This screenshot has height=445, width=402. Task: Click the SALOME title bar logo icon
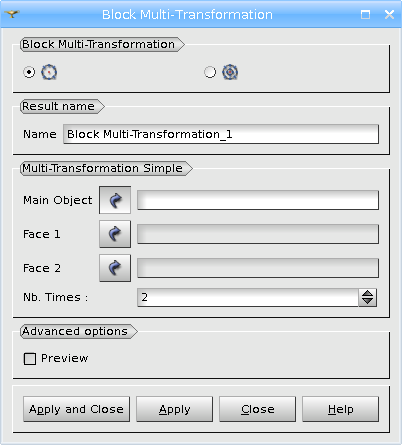12,14
